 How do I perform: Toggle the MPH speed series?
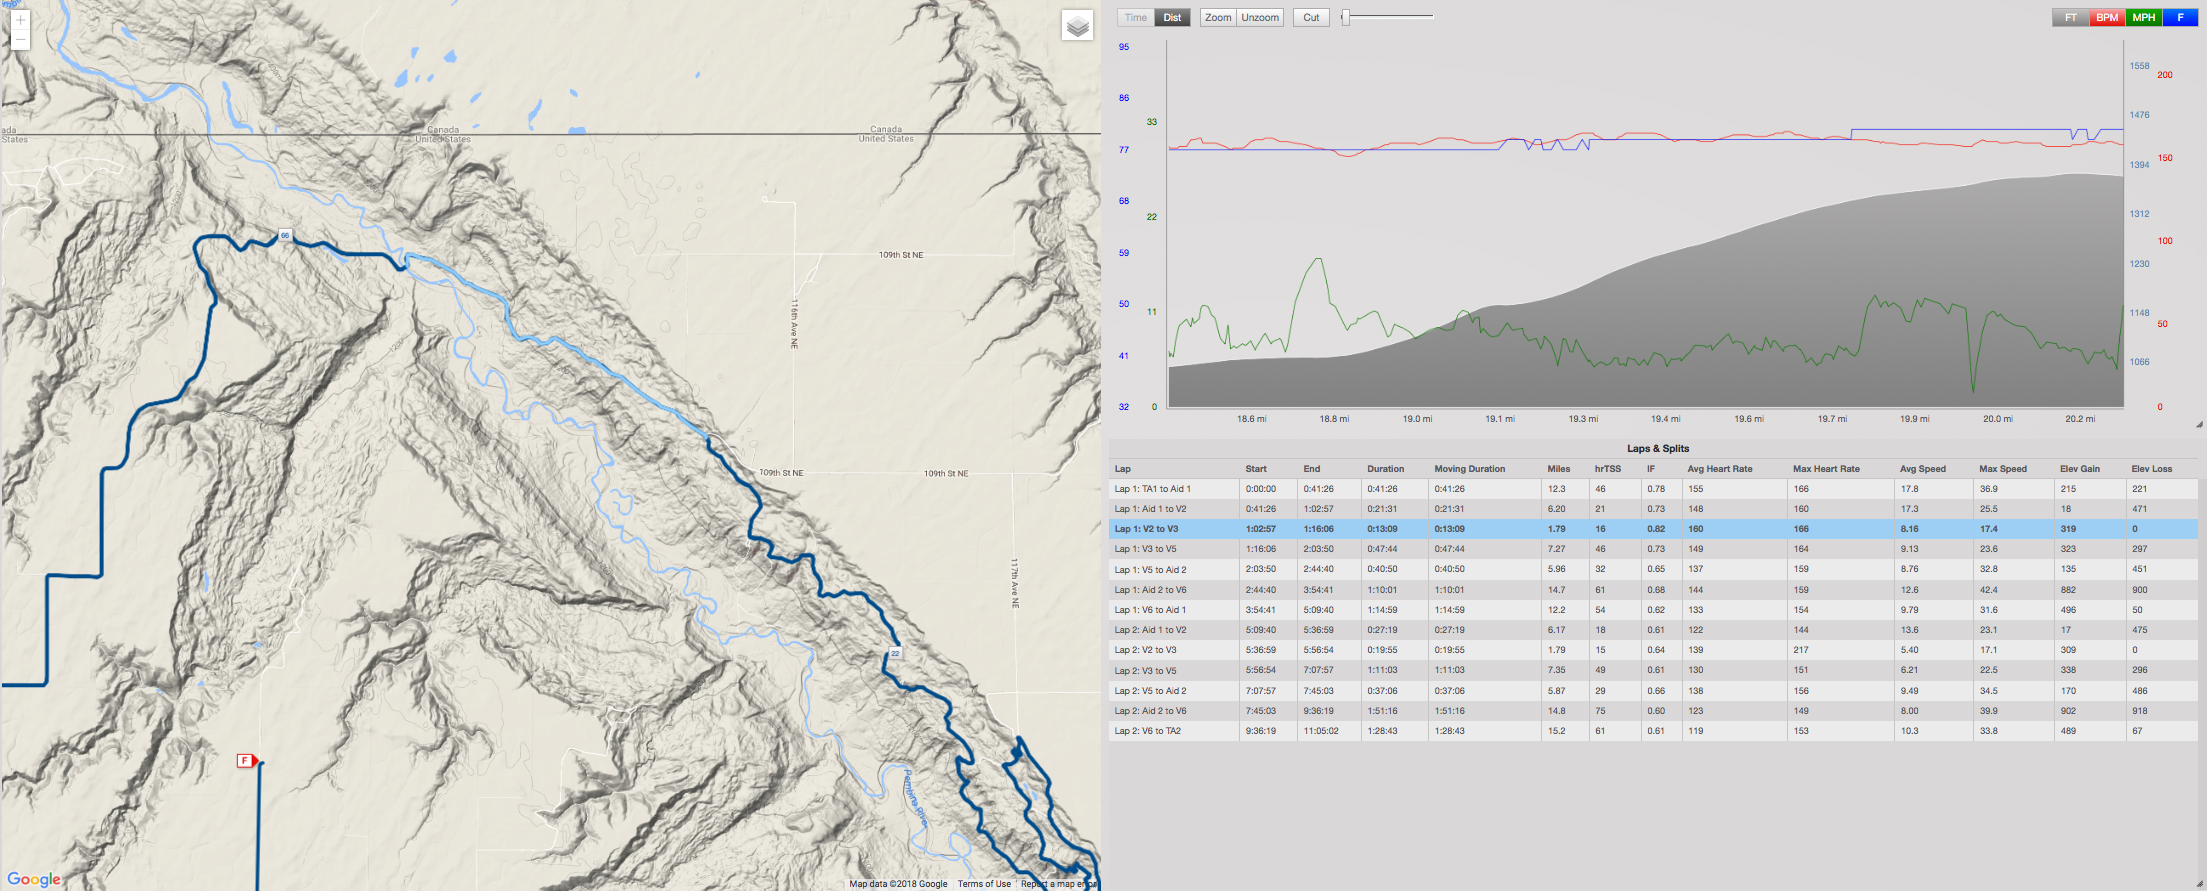click(2143, 17)
